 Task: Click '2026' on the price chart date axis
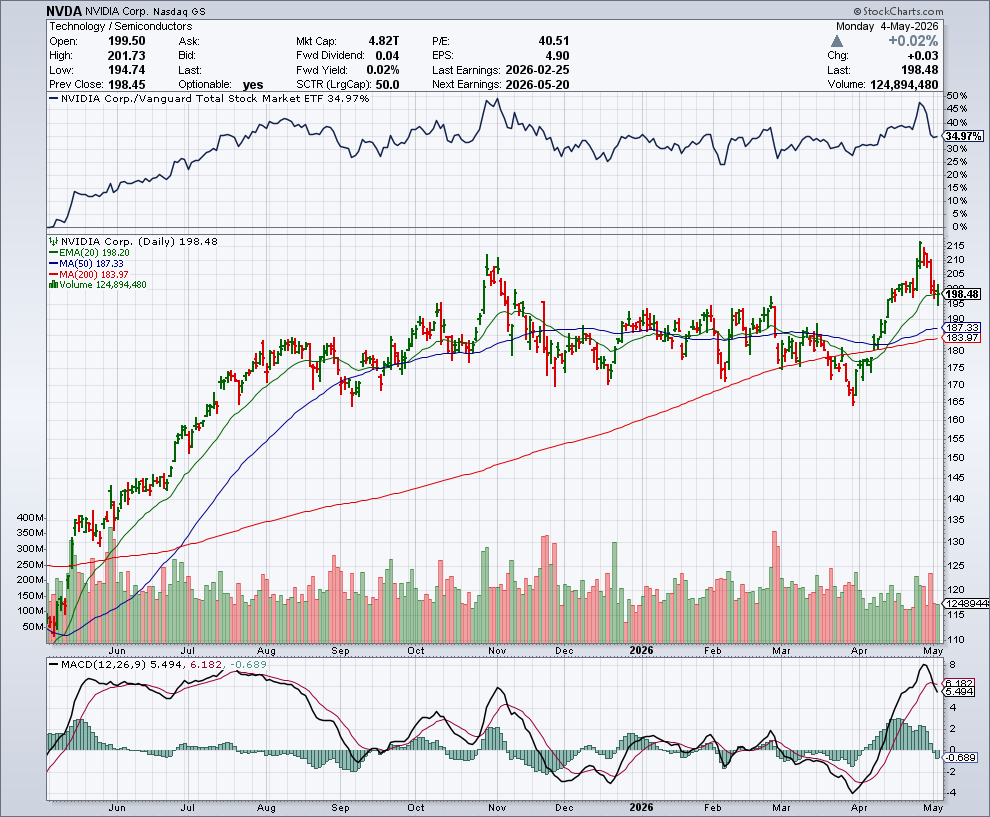[x=641, y=650]
